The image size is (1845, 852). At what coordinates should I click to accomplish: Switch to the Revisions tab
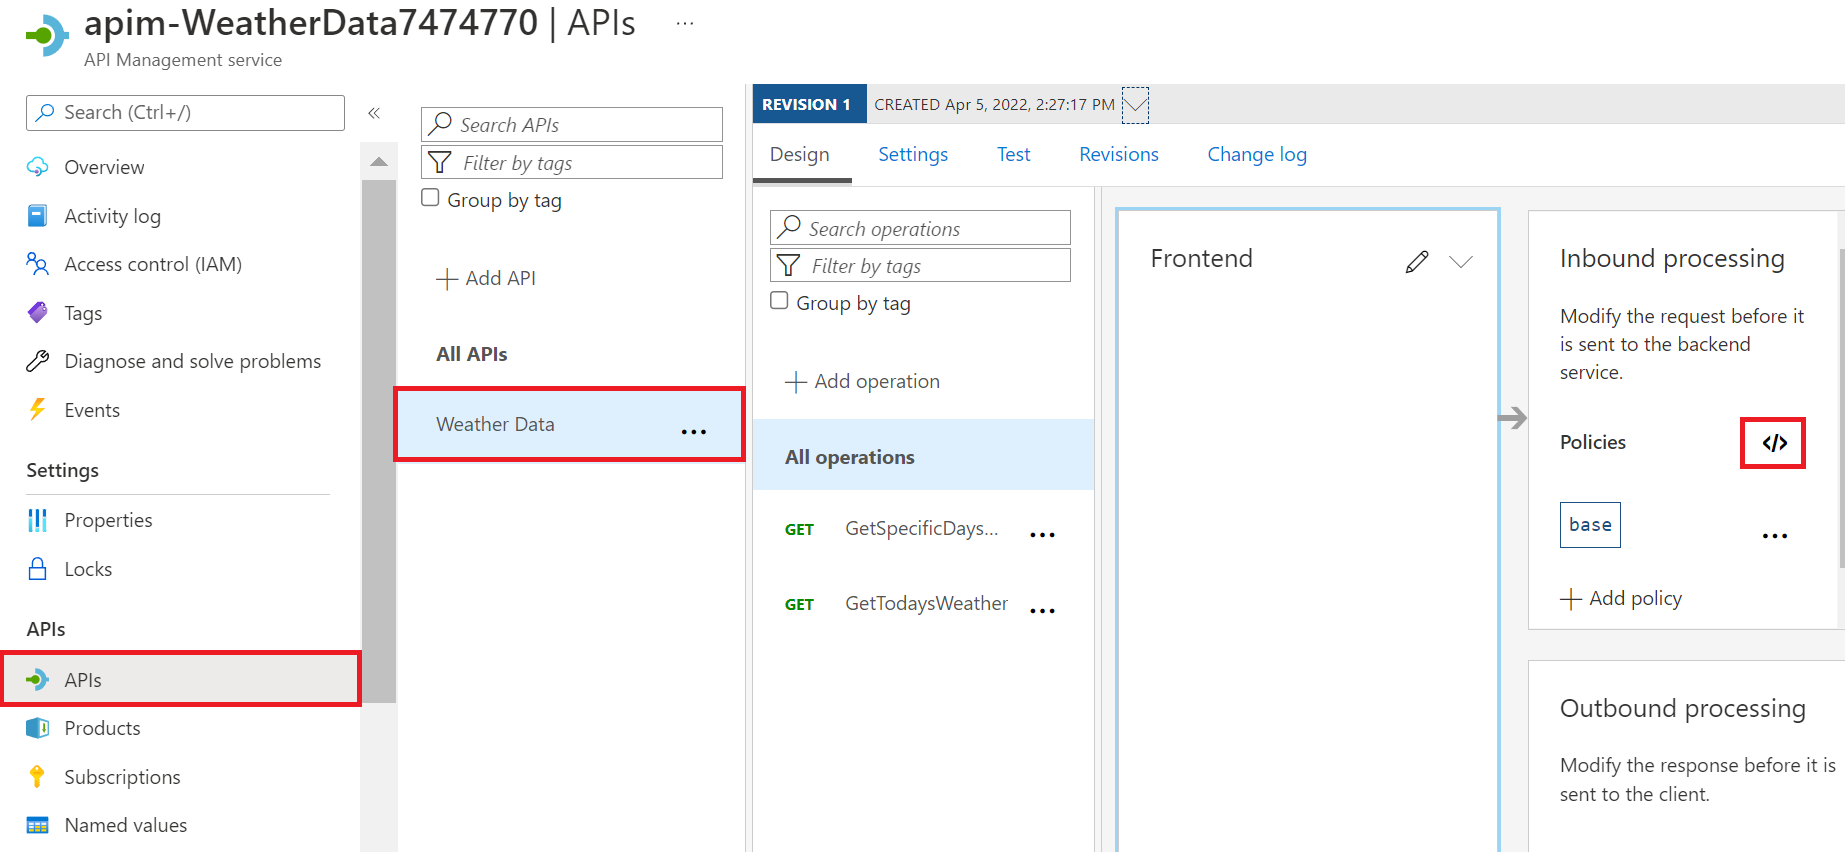[1119, 155]
